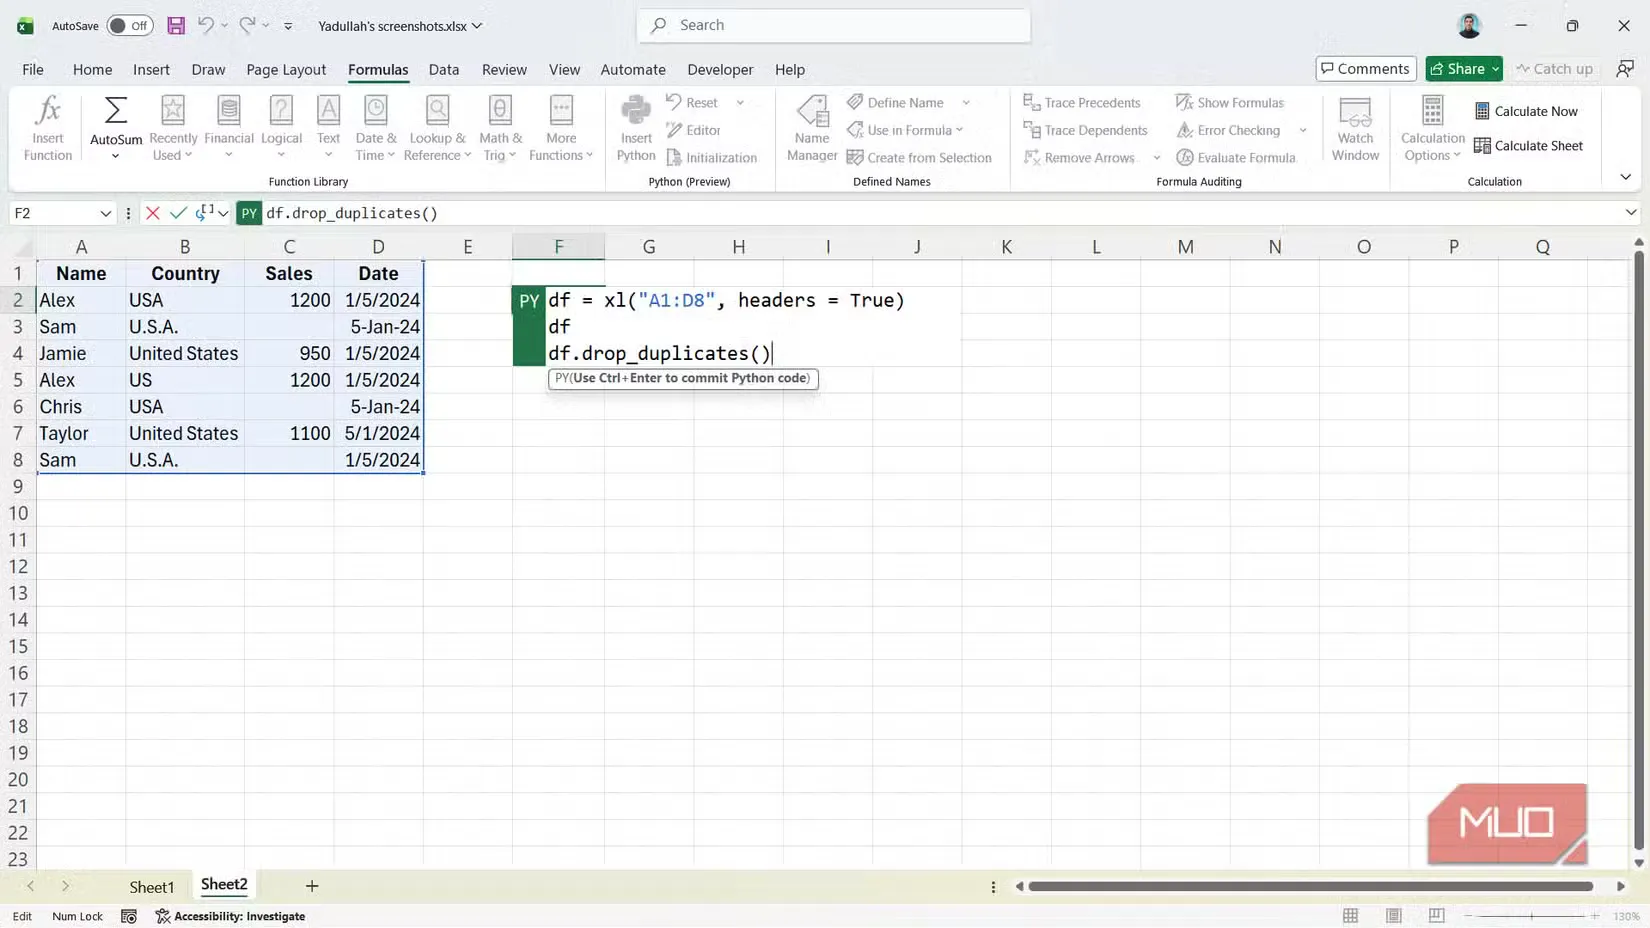Open the Name Manager

coord(811,128)
